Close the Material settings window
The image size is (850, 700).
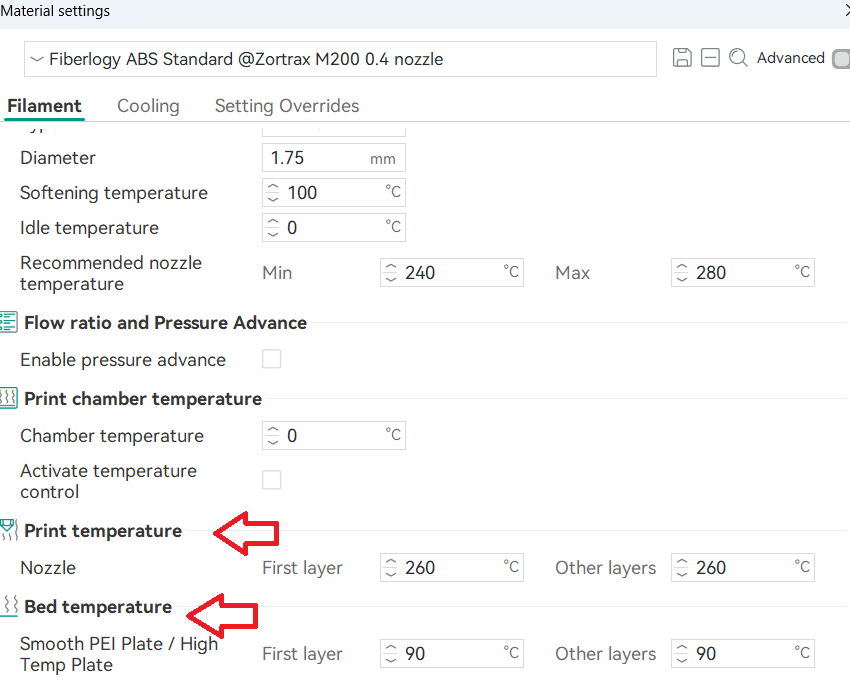point(845,11)
